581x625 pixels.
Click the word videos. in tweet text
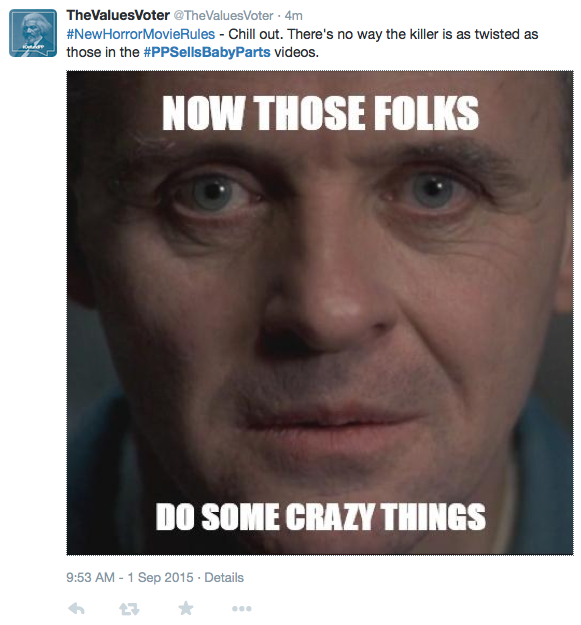click(x=296, y=52)
